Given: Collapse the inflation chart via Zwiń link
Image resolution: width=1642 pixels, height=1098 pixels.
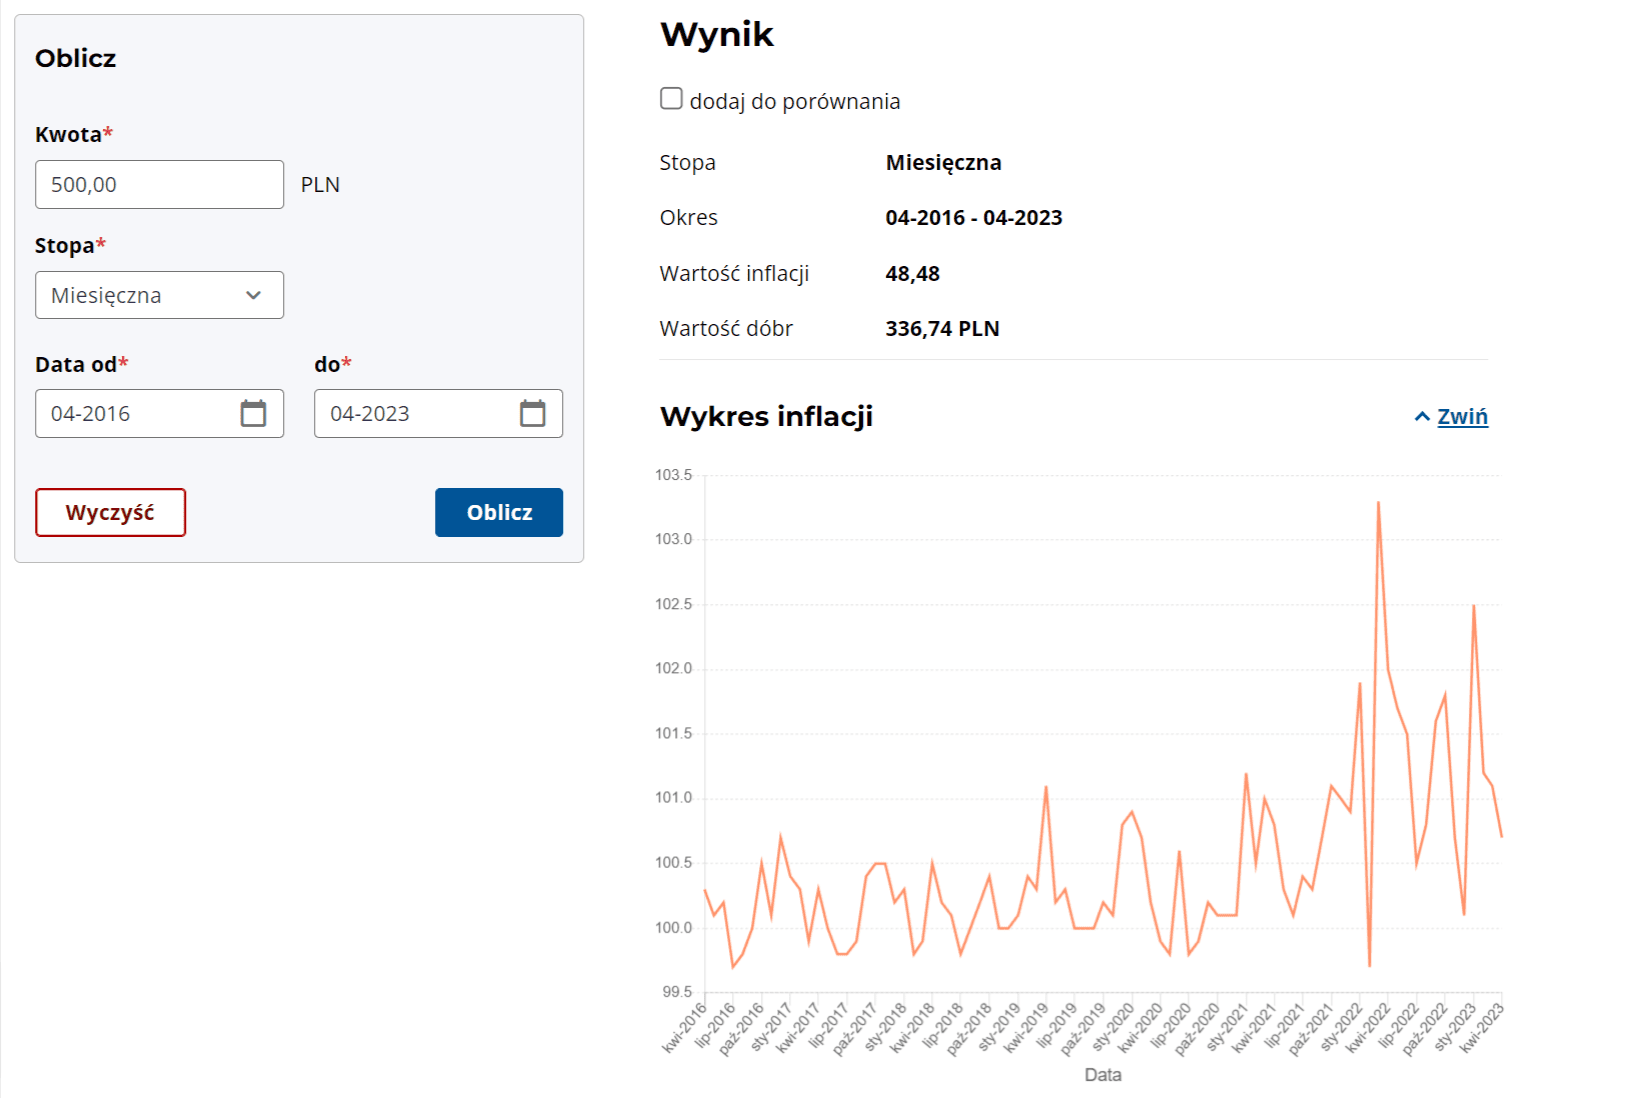Looking at the screenshot, I should (x=1462, y=416).
